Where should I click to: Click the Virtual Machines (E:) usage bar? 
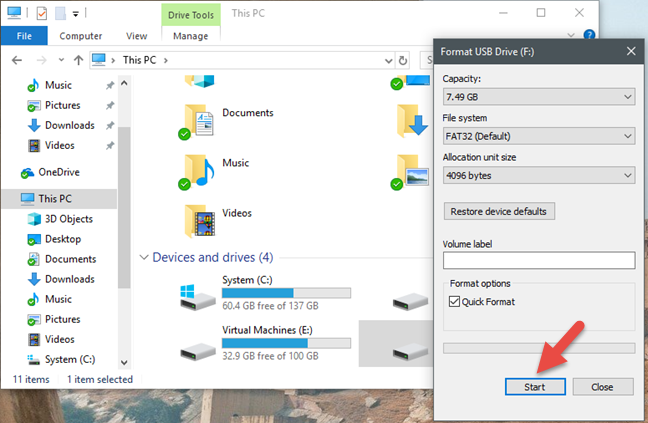286,343
